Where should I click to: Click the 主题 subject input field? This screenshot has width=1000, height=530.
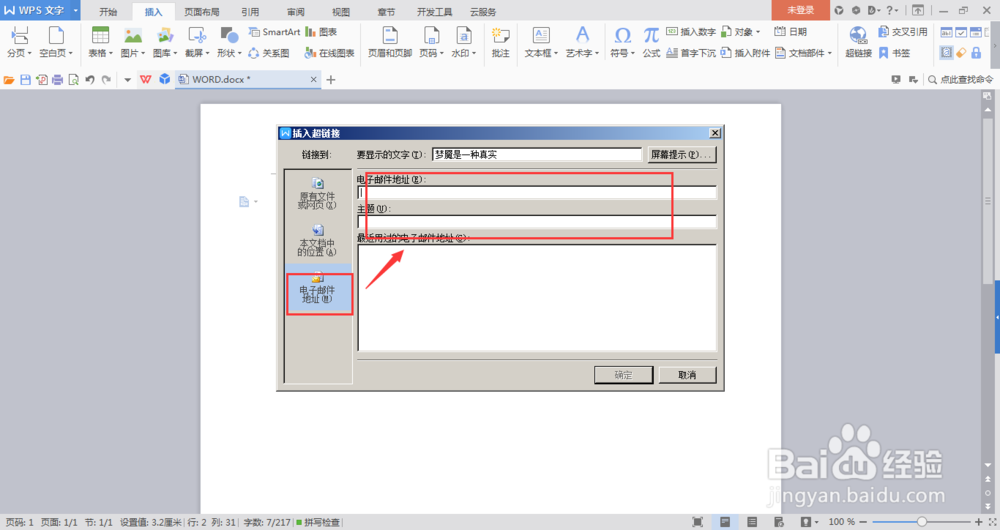point(537,222)
